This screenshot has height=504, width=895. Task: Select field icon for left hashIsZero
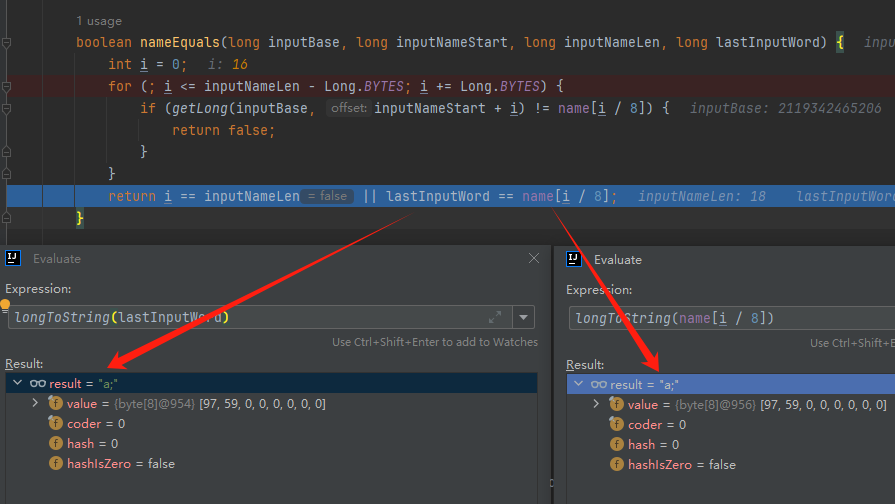[55, 463]
